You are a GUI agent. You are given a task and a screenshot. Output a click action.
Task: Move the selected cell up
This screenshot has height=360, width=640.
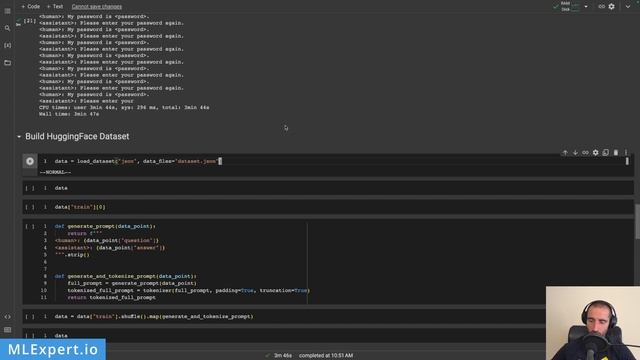(x=565, y=153)
